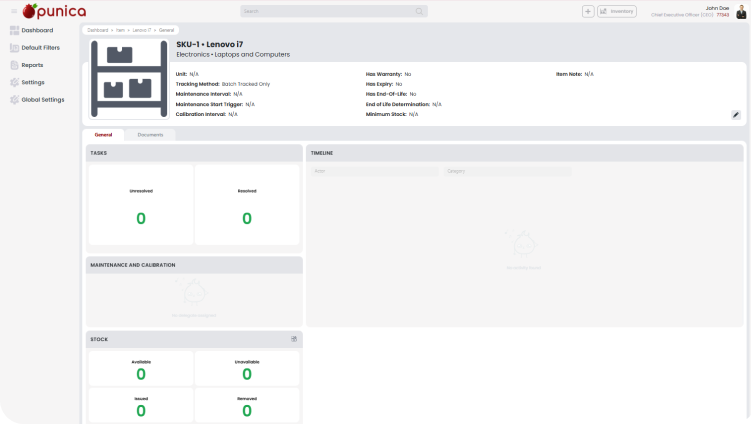Open the Unavailable stock card

point(247,368)
